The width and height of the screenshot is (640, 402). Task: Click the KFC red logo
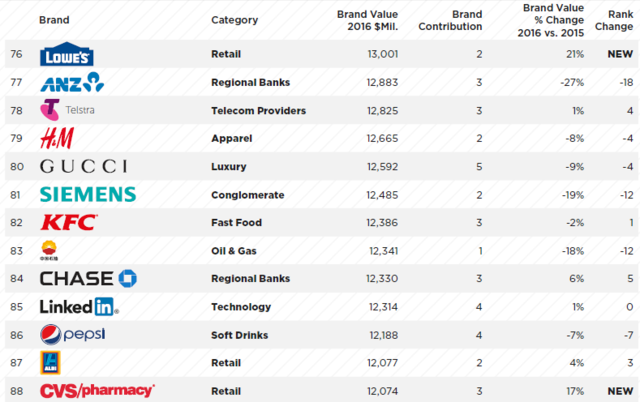69,222
